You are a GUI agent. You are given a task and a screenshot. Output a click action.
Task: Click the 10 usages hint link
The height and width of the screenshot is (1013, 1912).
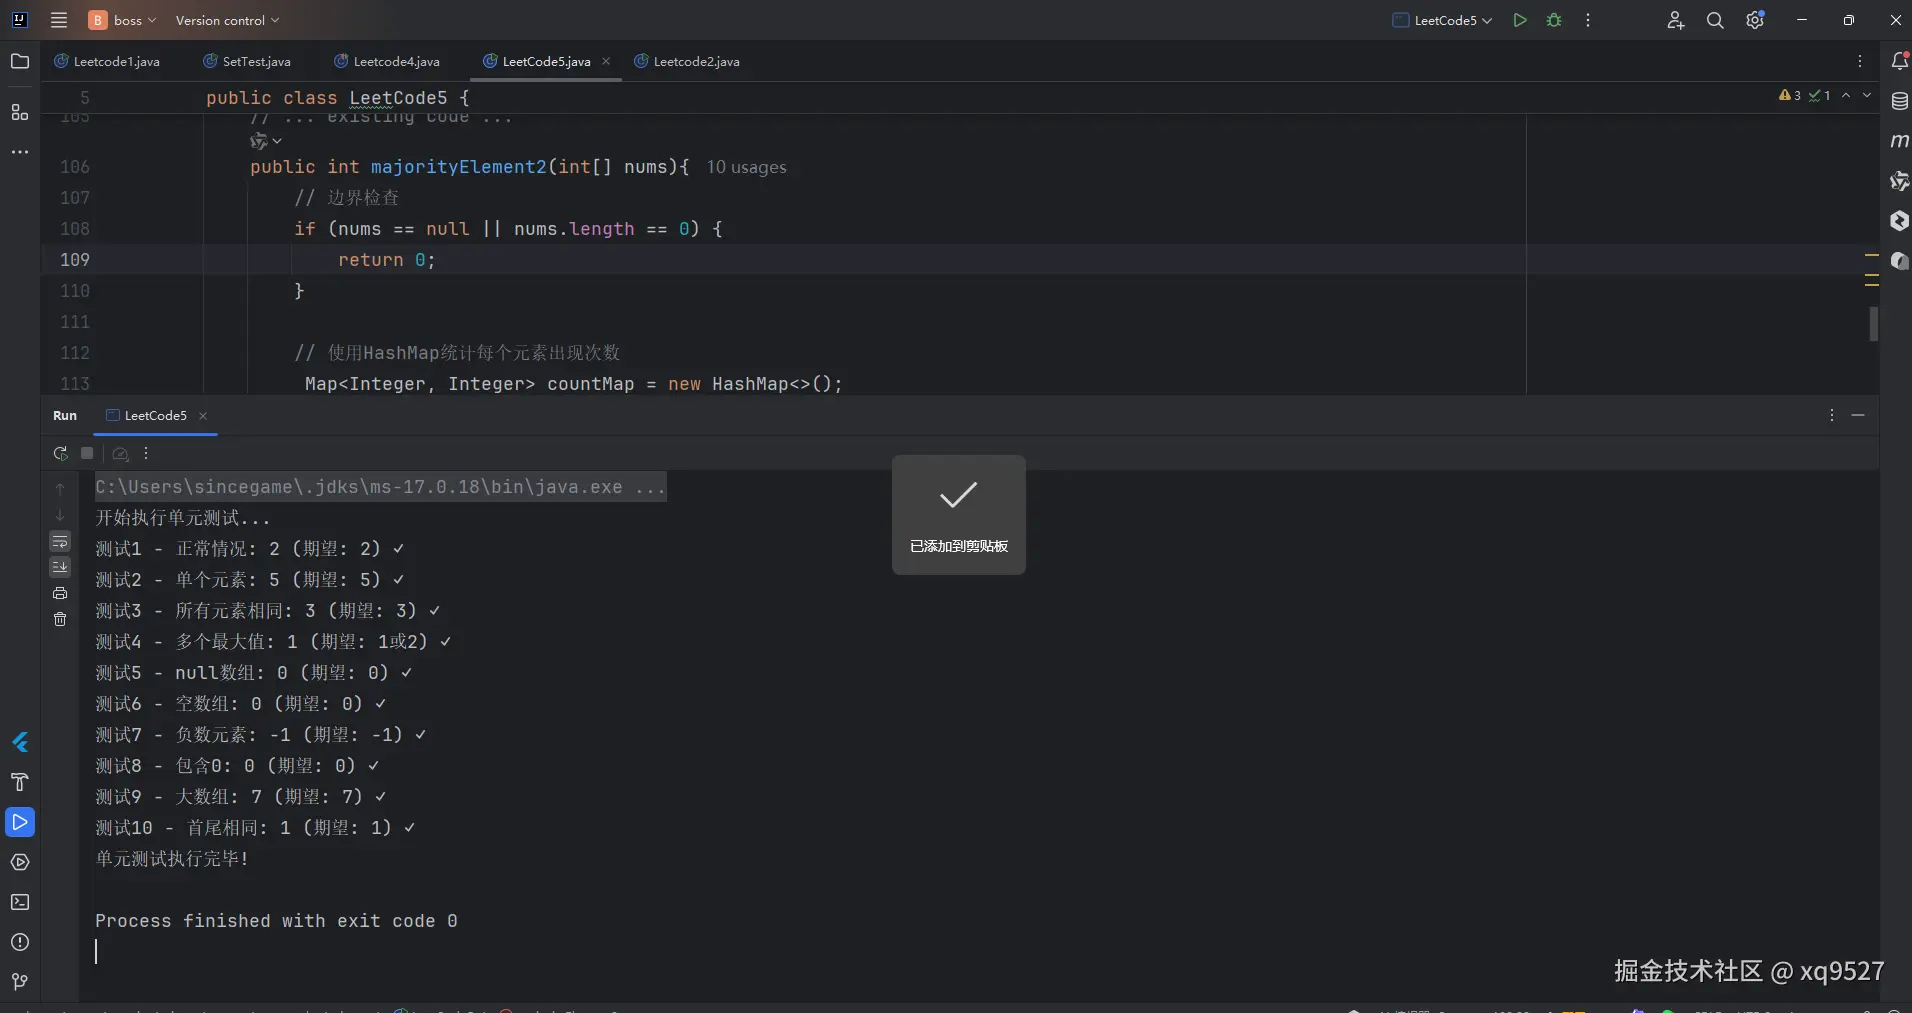click(746, 167)
